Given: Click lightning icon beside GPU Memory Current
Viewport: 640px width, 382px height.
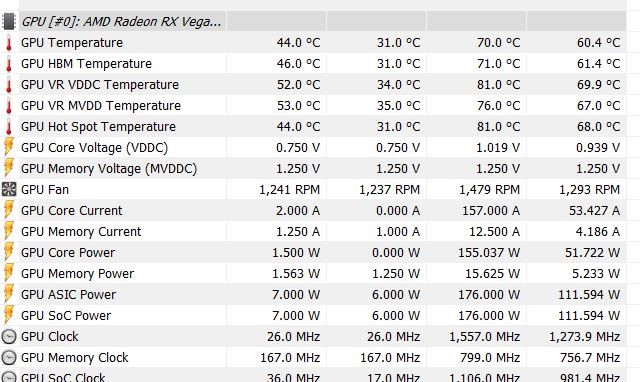Looking at the screenshot, I should pyautogui.click(x=9, y=231).
